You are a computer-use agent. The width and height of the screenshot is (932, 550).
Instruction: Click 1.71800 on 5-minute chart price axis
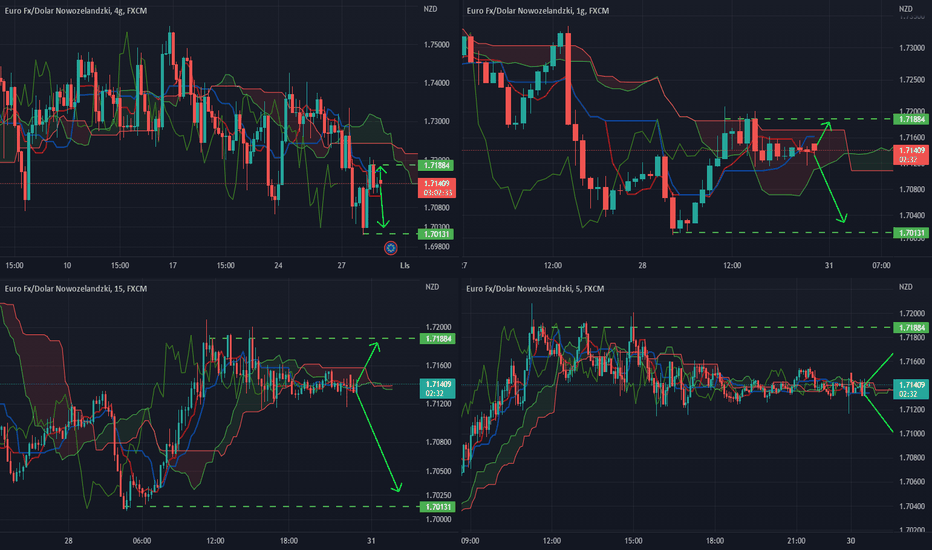click(x=912, y=338)
